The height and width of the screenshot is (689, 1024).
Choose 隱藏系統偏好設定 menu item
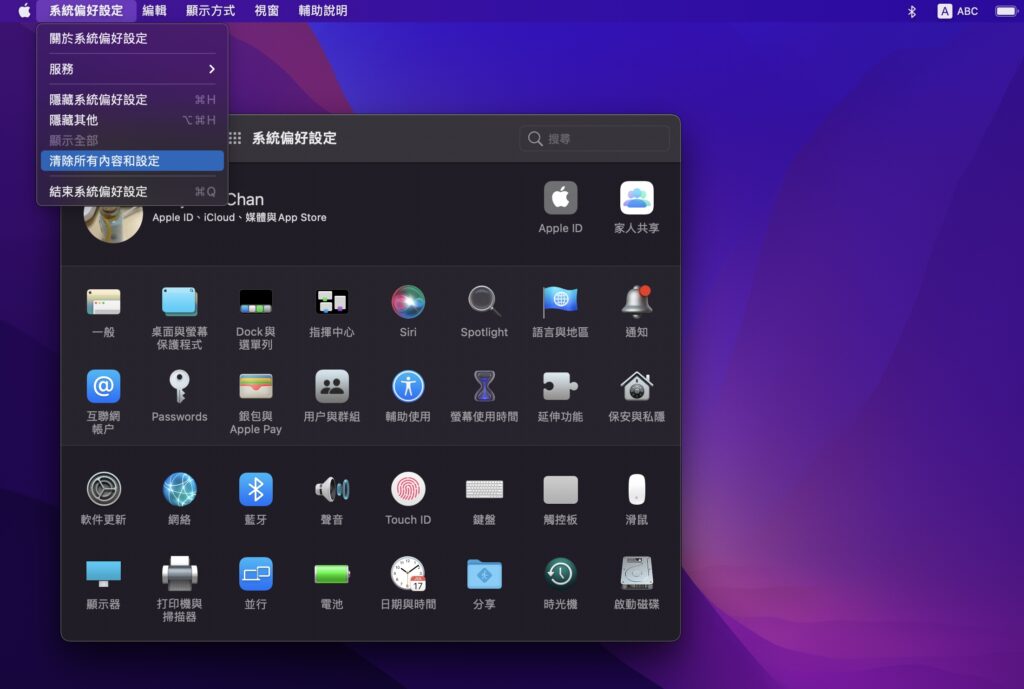point(132,100)
